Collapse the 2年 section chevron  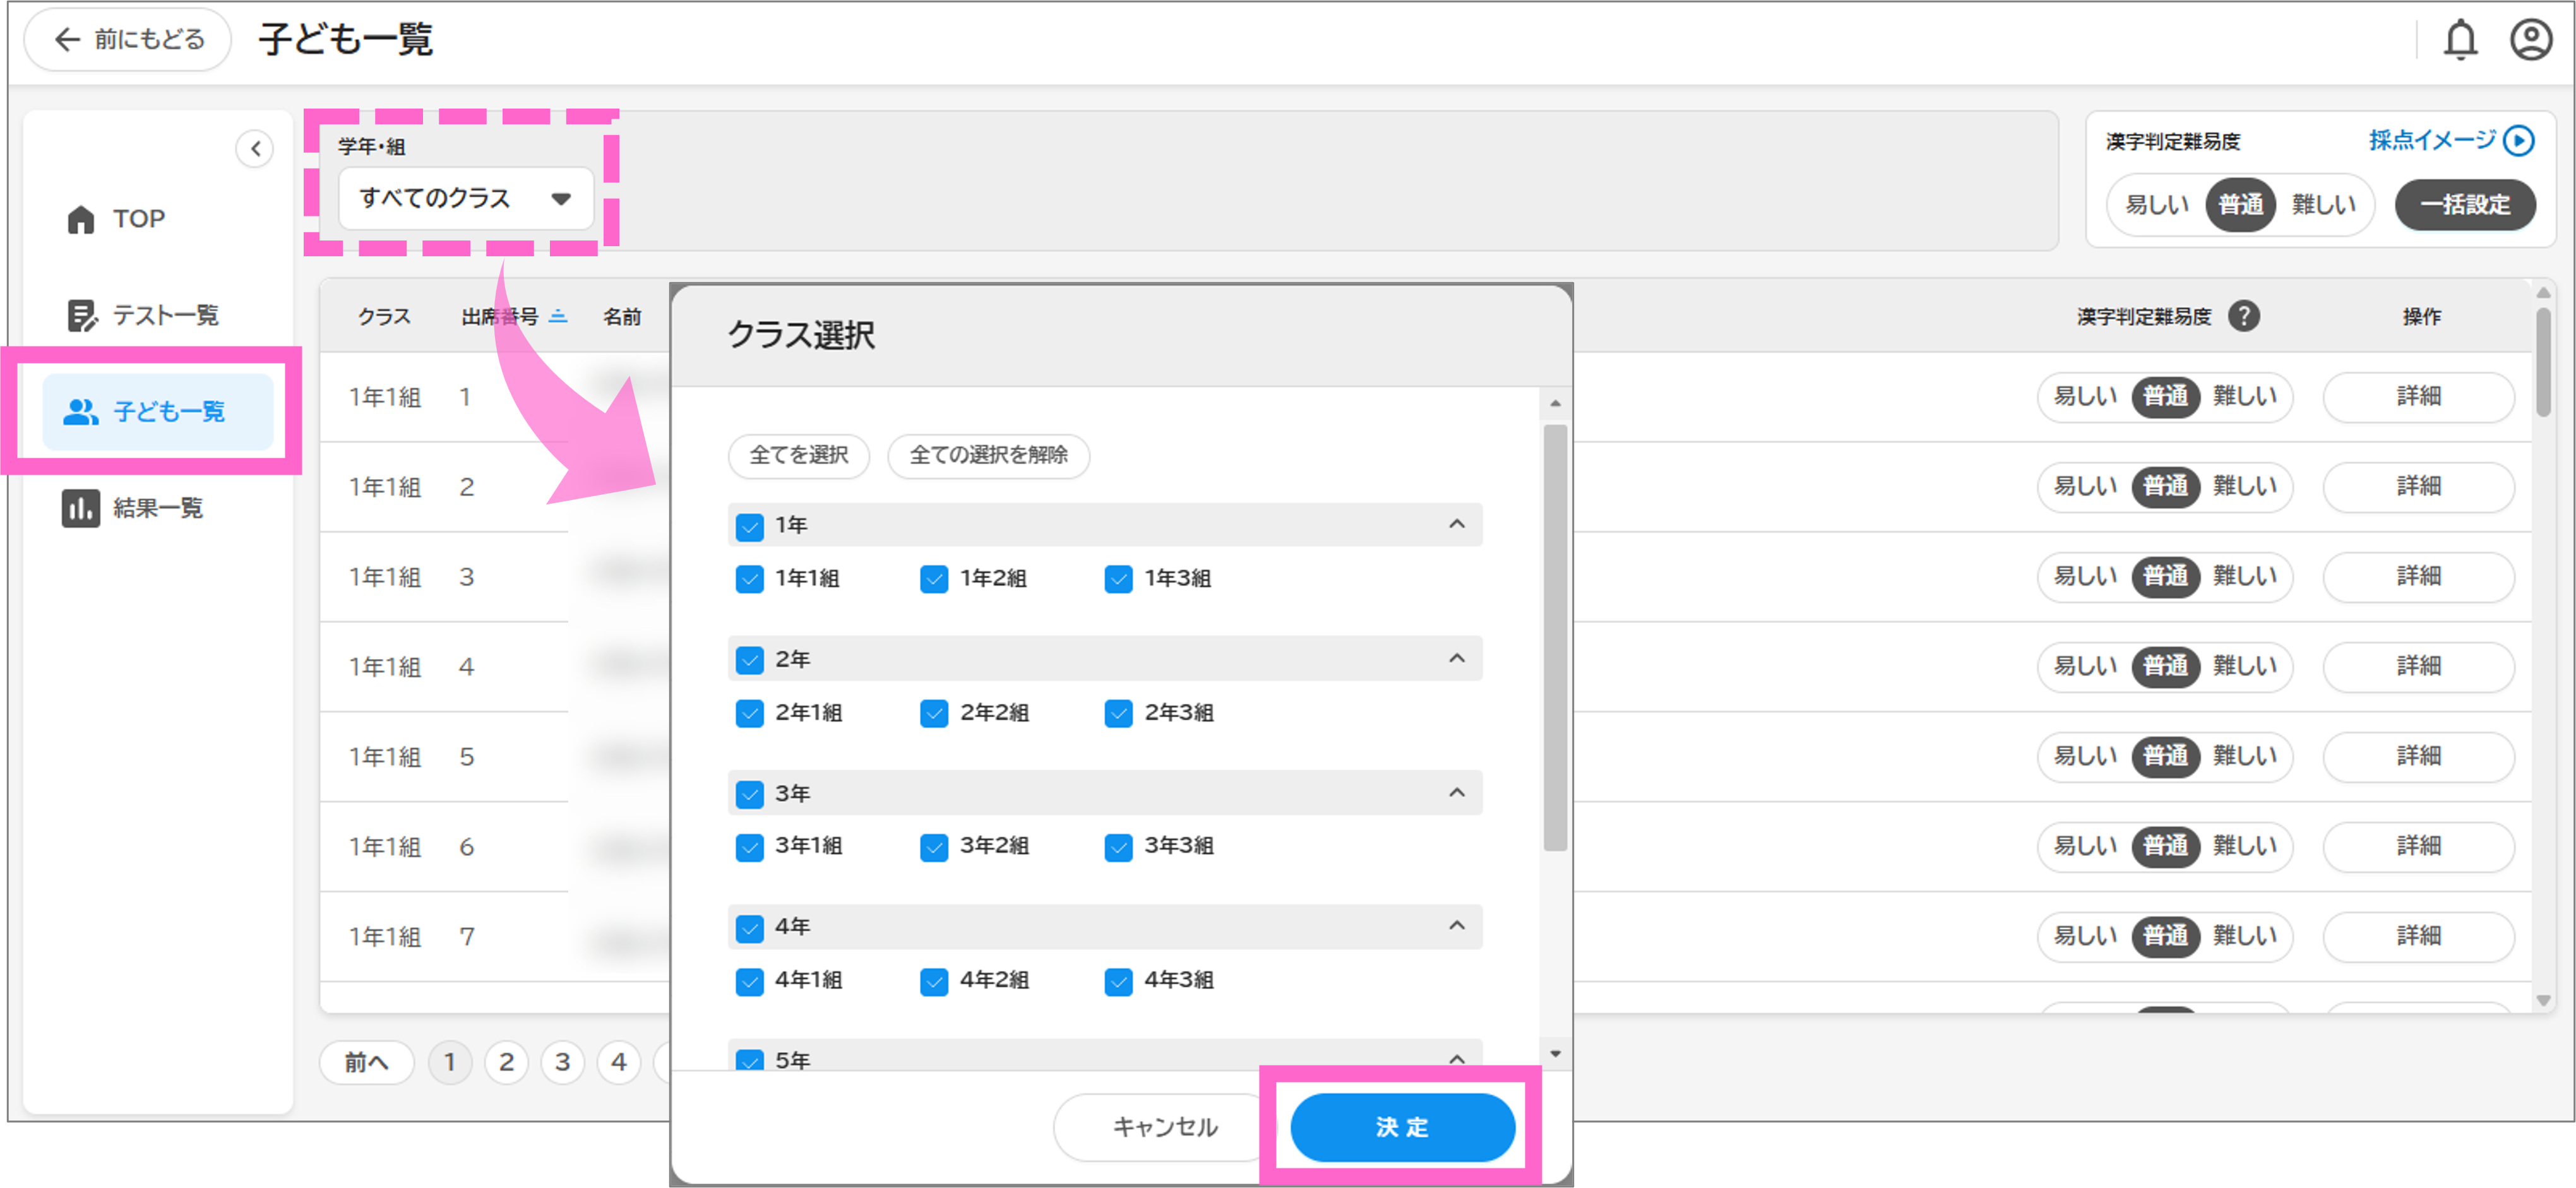point(1457,658)
